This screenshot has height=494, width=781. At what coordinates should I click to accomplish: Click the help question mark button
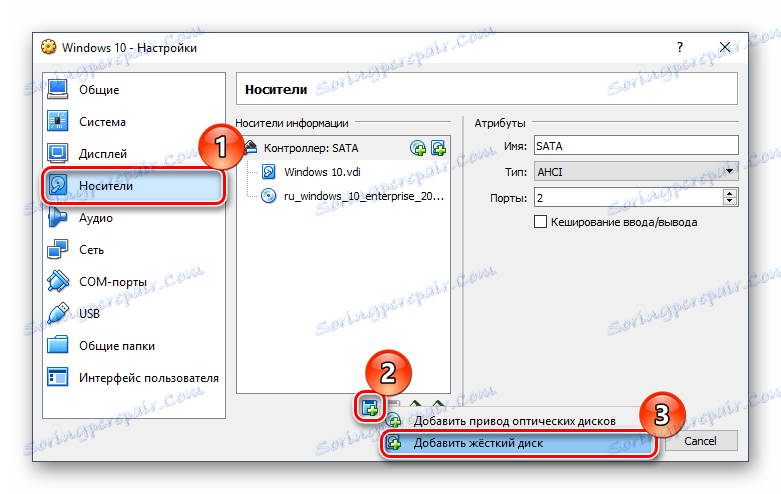coord(680,47)
